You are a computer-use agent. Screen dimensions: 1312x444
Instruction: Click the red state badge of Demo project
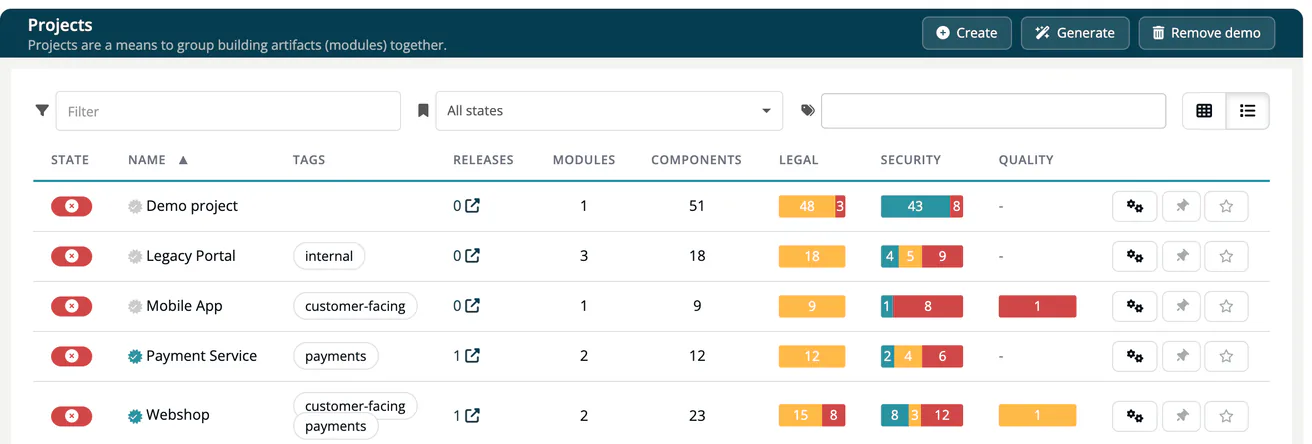point(71,206)
